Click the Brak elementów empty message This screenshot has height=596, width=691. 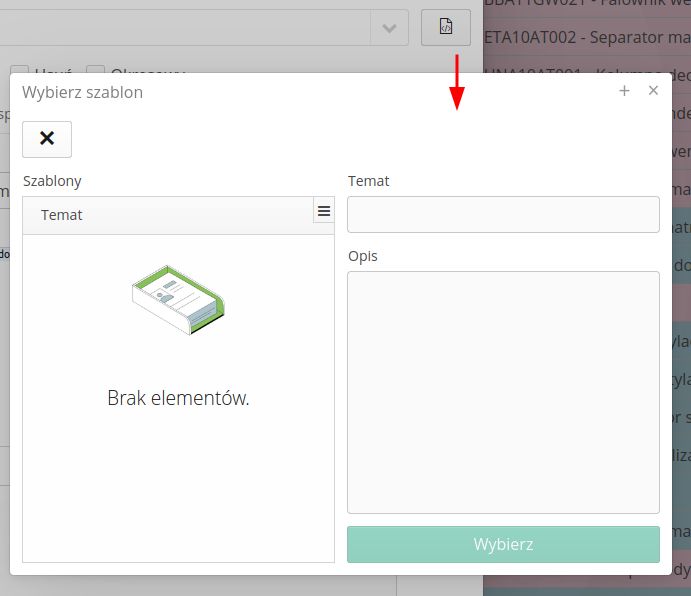pos(178,398)
